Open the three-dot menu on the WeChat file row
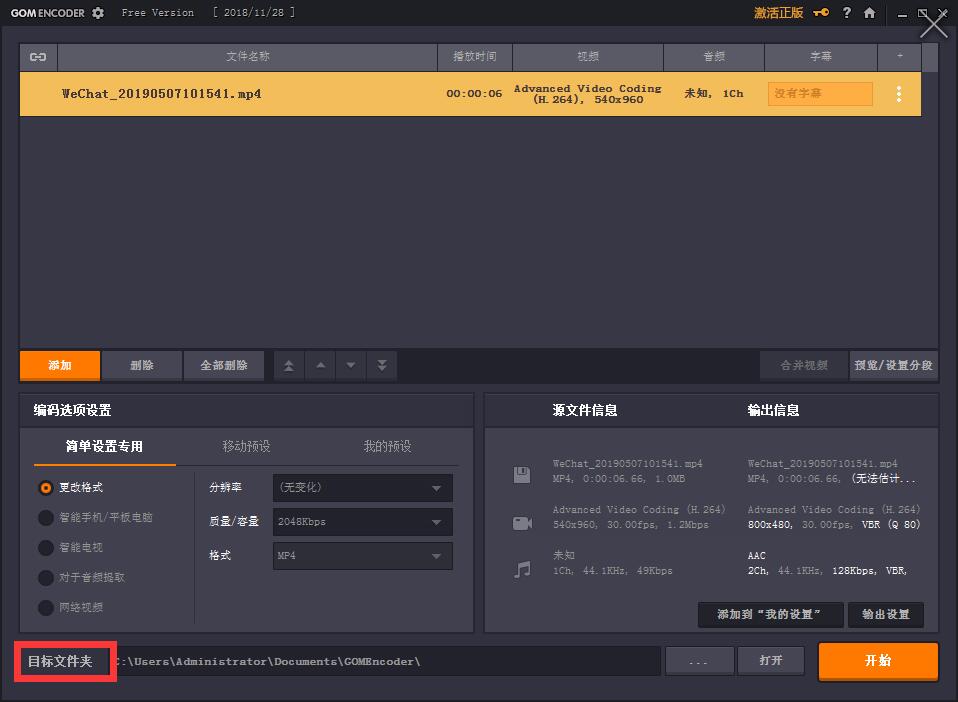 coord(898,93)
